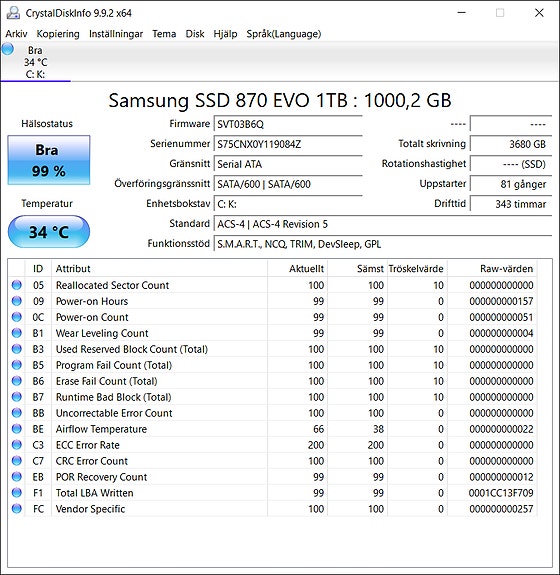Screen dimensions: 560x575
Task: Open the Tema menu
Action: [164, 34]
